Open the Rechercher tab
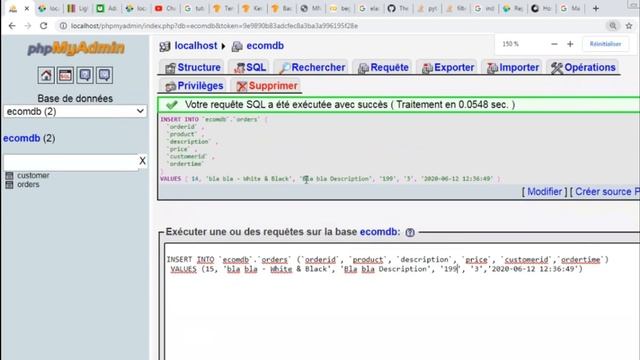Screen dimensions: 640x360 (312, 67)
